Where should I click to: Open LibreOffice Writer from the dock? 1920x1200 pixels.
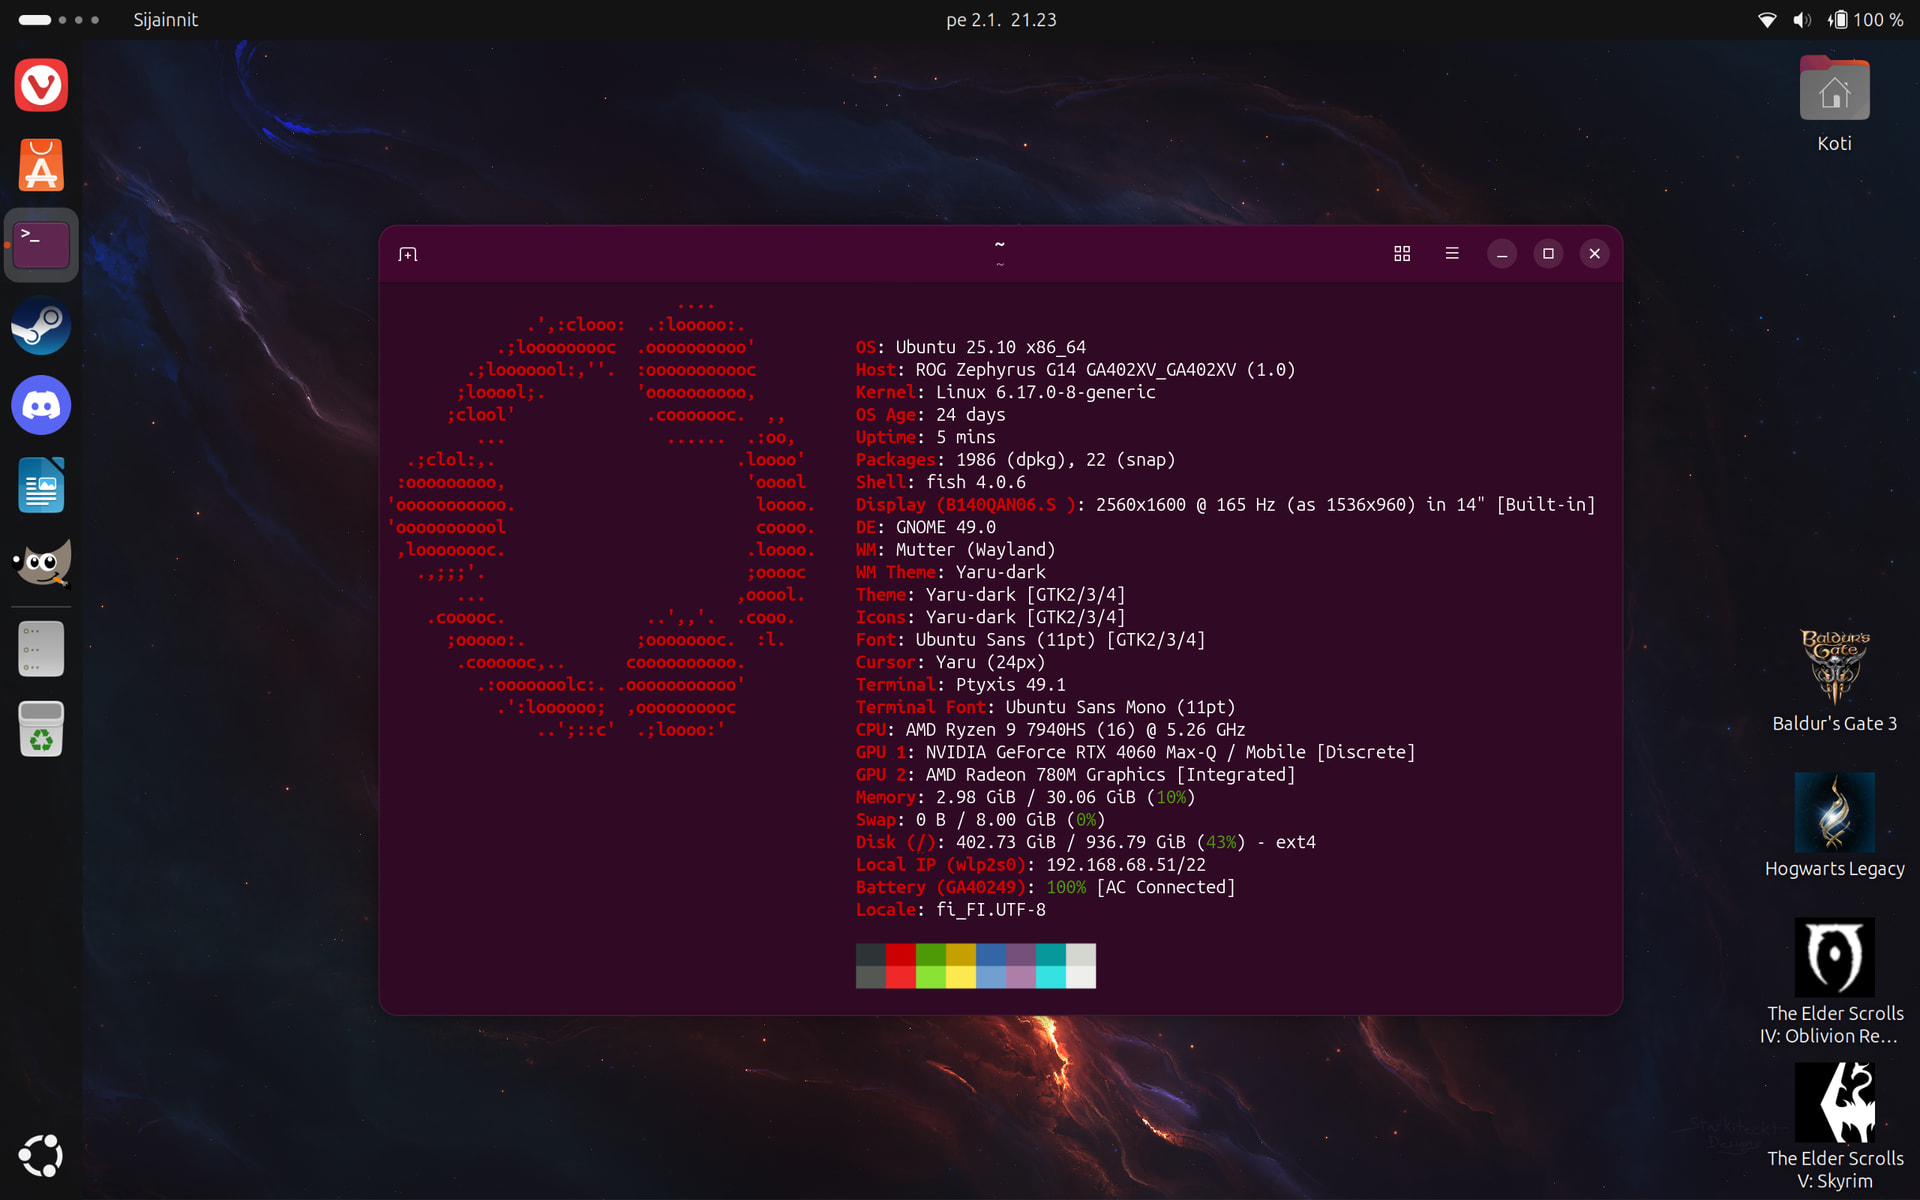[41, 486]
